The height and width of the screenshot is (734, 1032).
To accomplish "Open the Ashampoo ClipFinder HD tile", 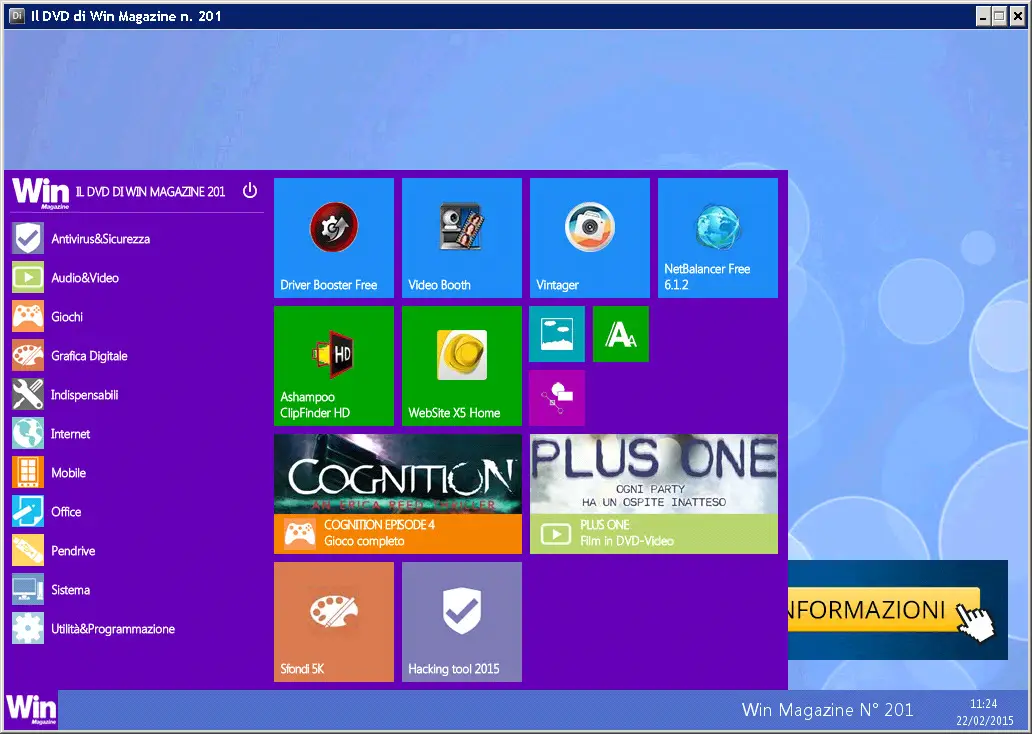I will pos(334,366).
